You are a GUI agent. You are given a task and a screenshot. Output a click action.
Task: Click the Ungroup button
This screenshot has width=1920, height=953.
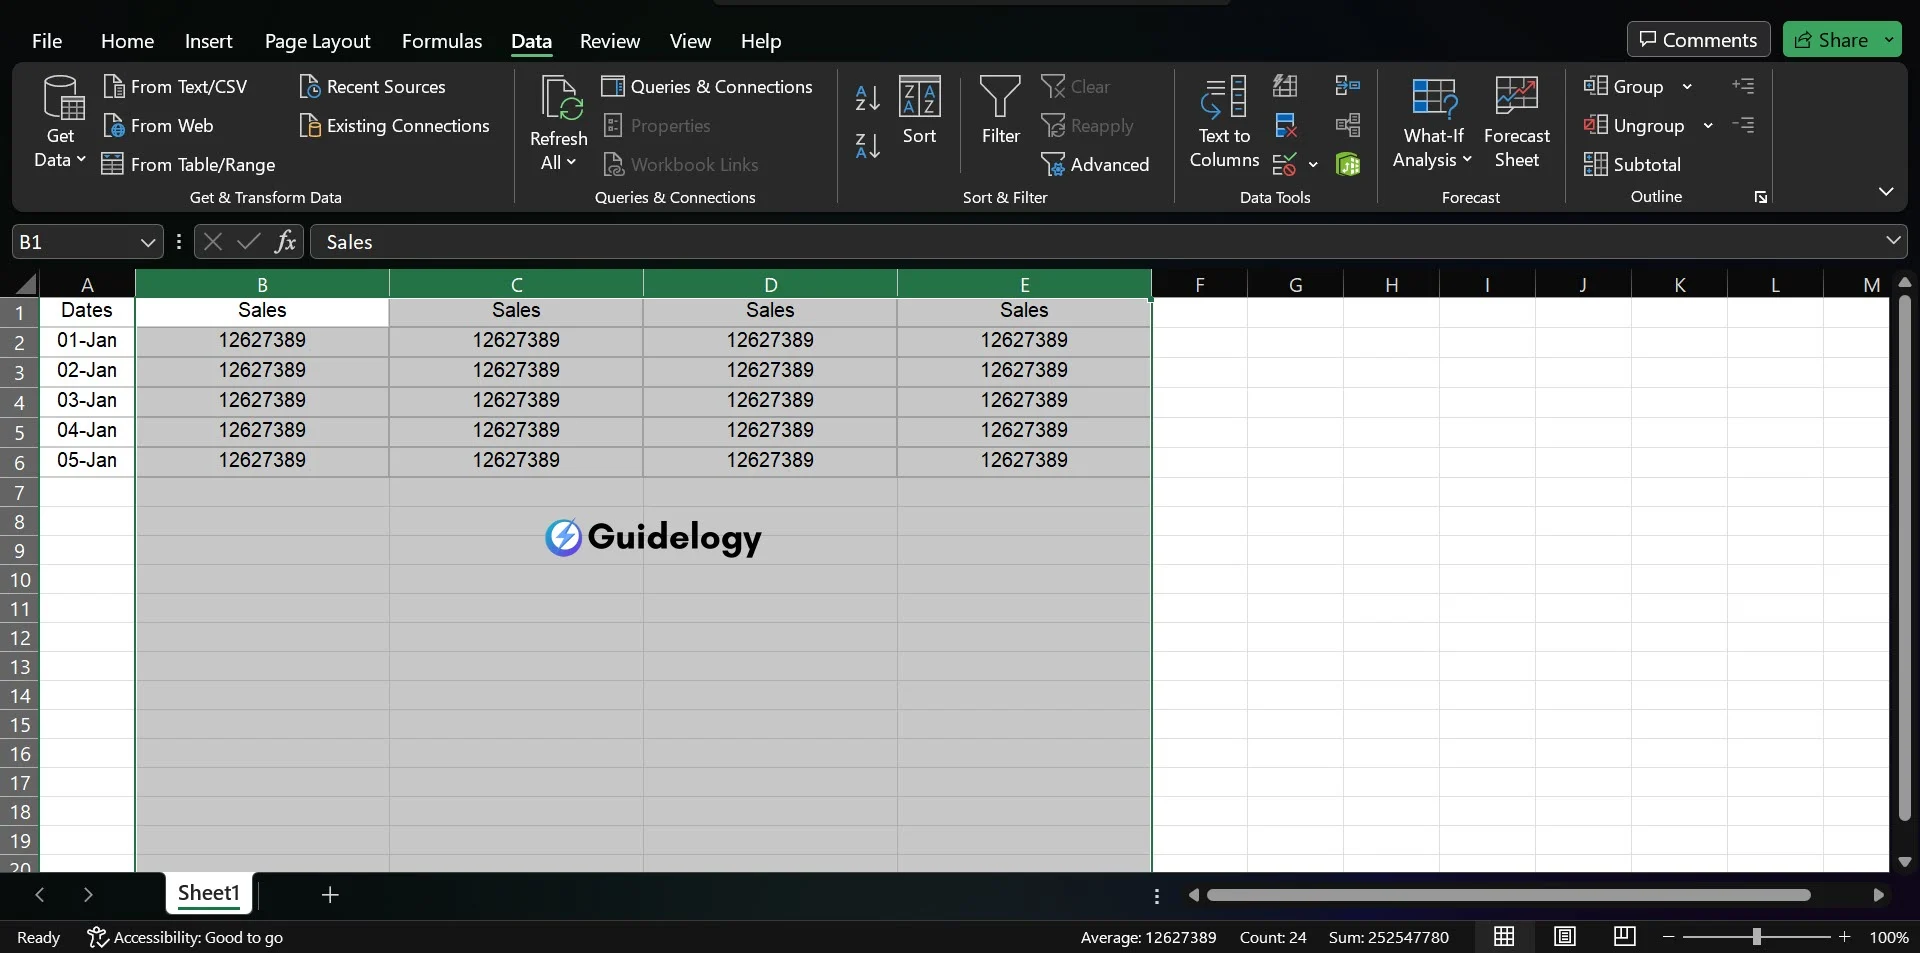point(1634,126)
